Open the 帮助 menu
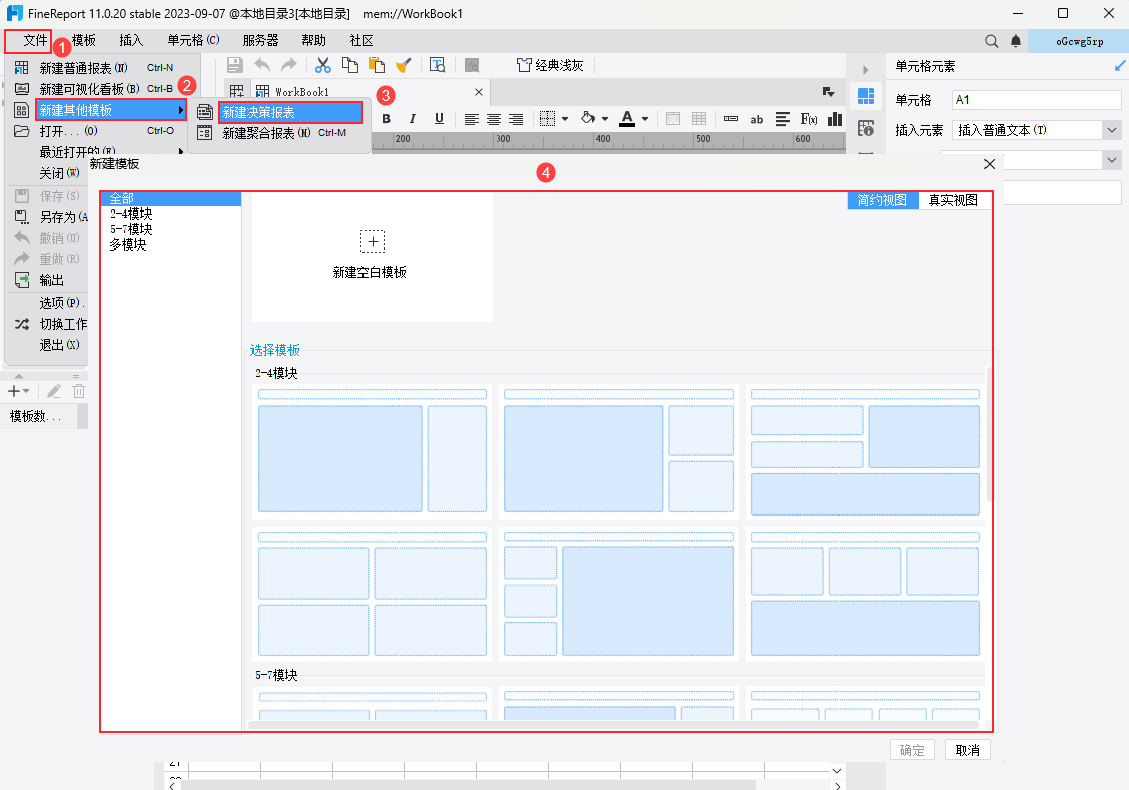1129x790 pixels. (313, 41)
